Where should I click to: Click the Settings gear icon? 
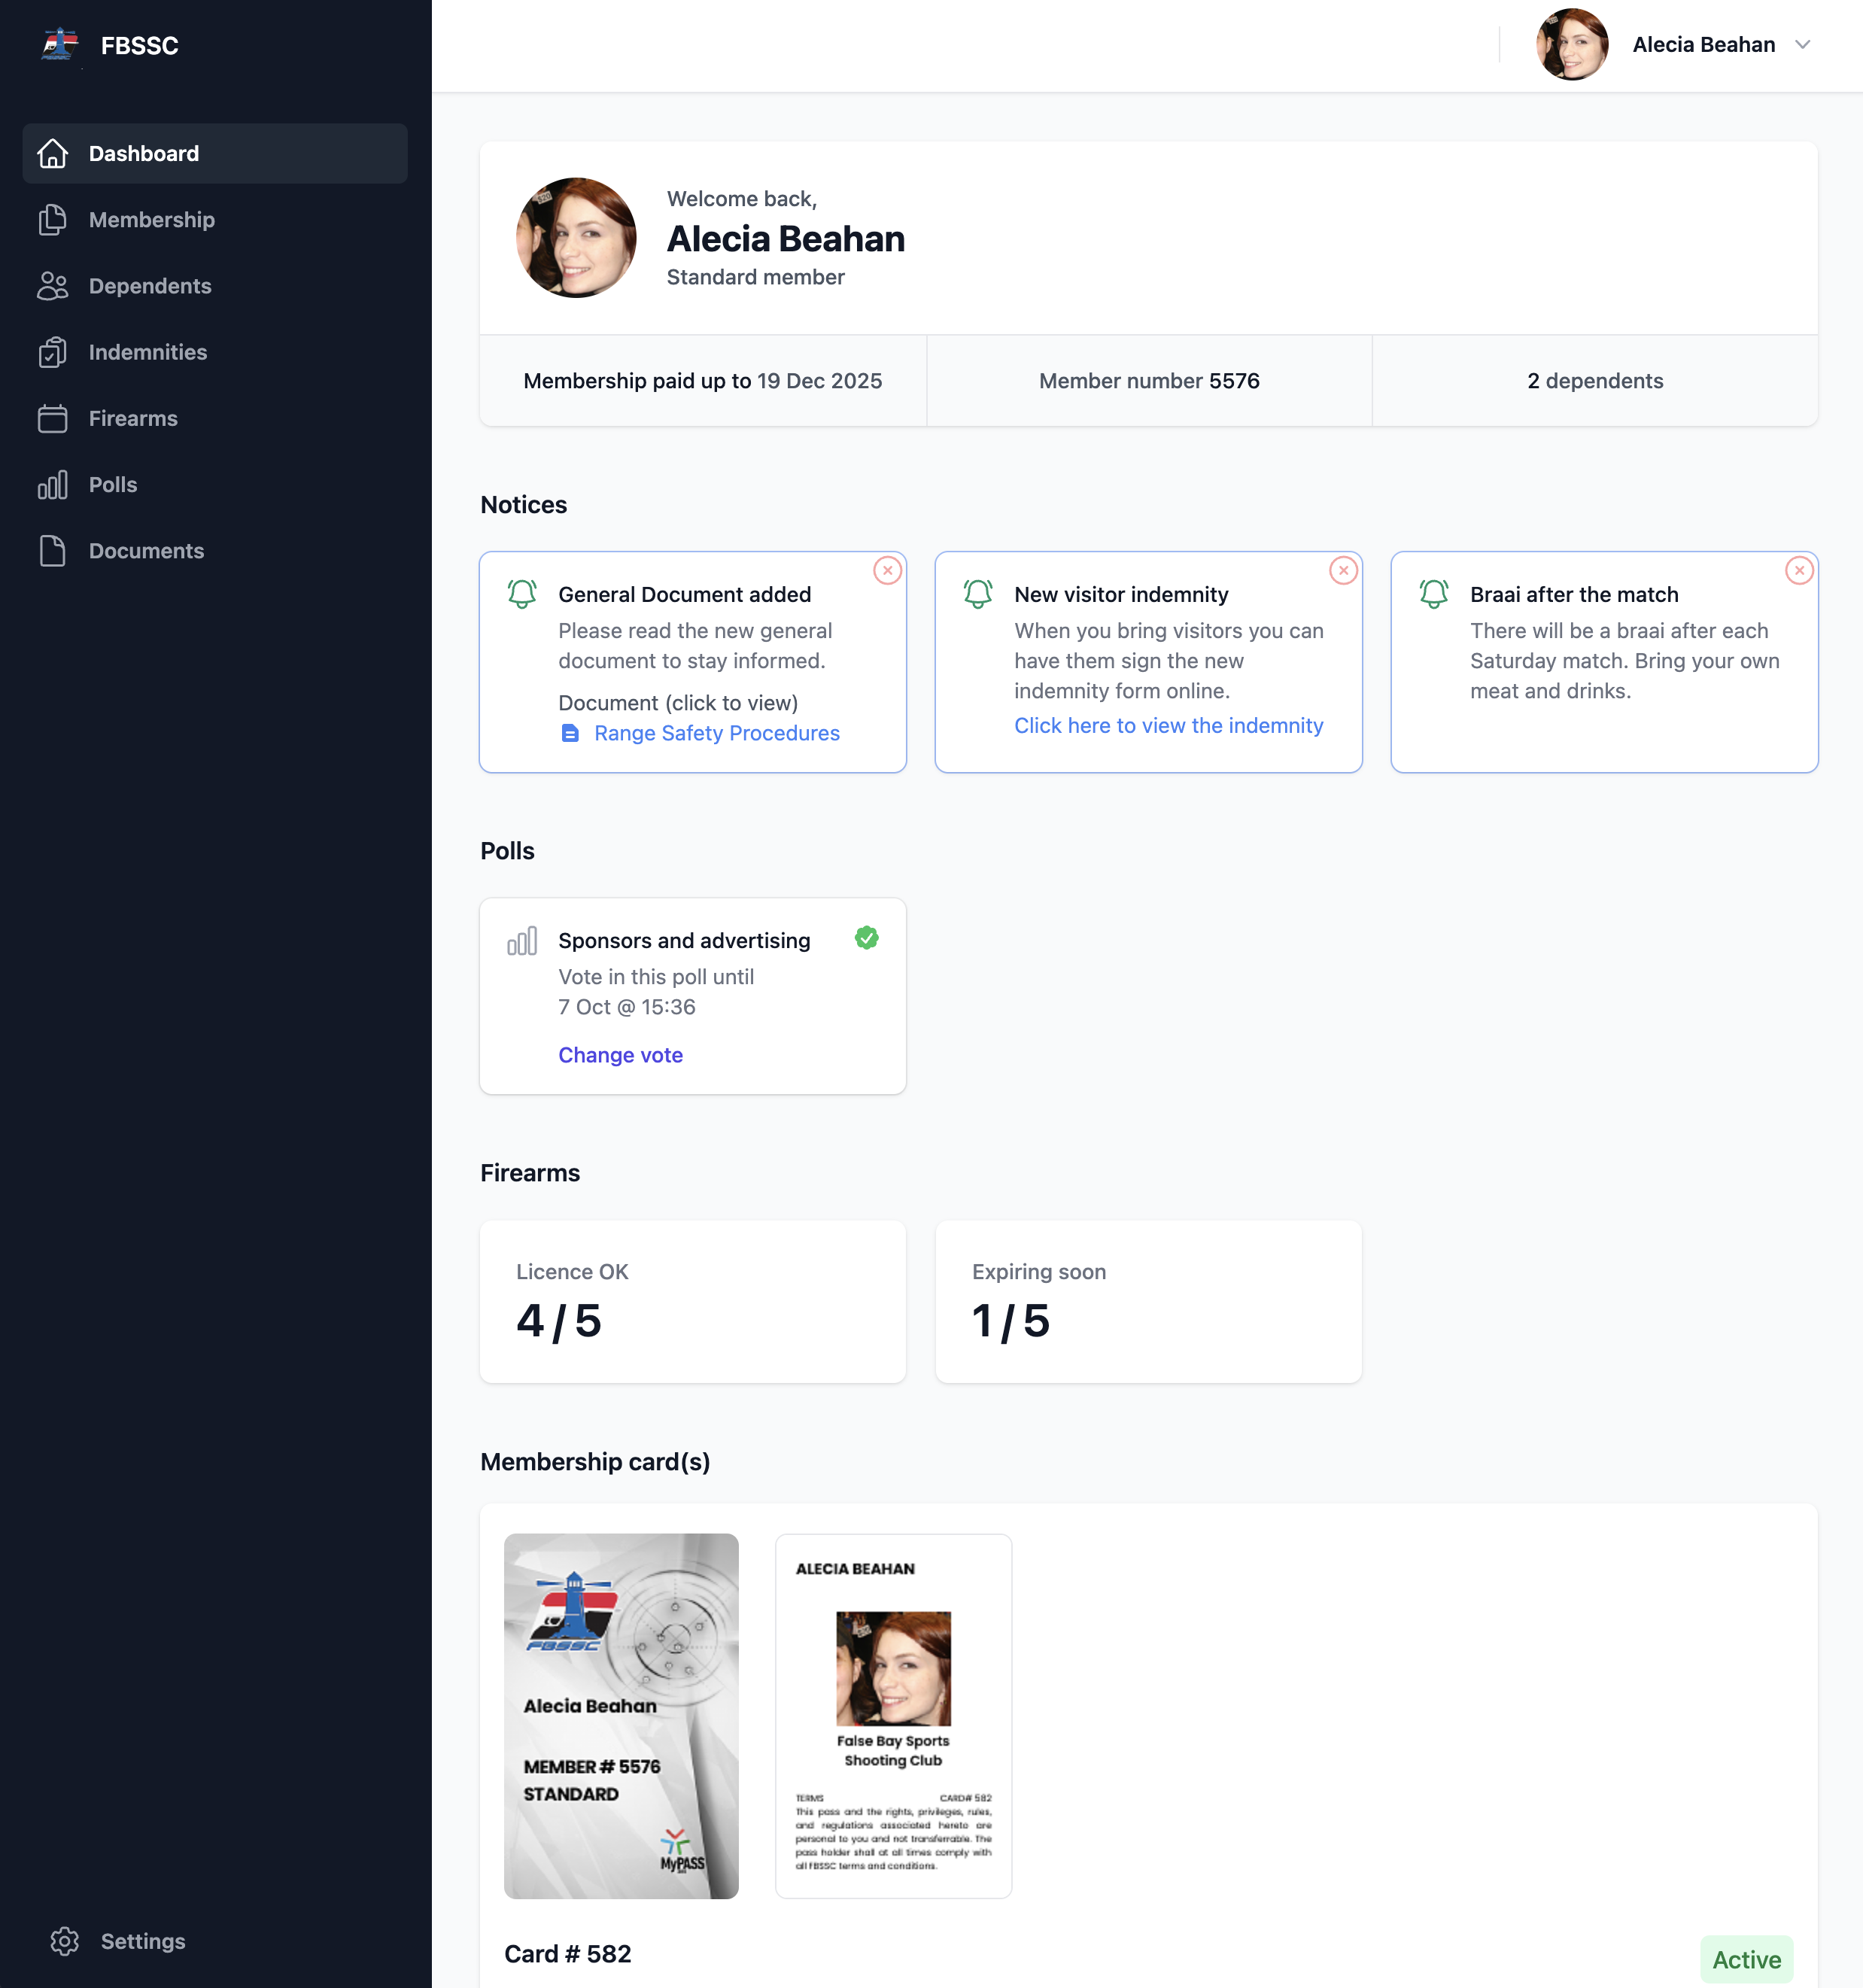(x=65, y=1941)
